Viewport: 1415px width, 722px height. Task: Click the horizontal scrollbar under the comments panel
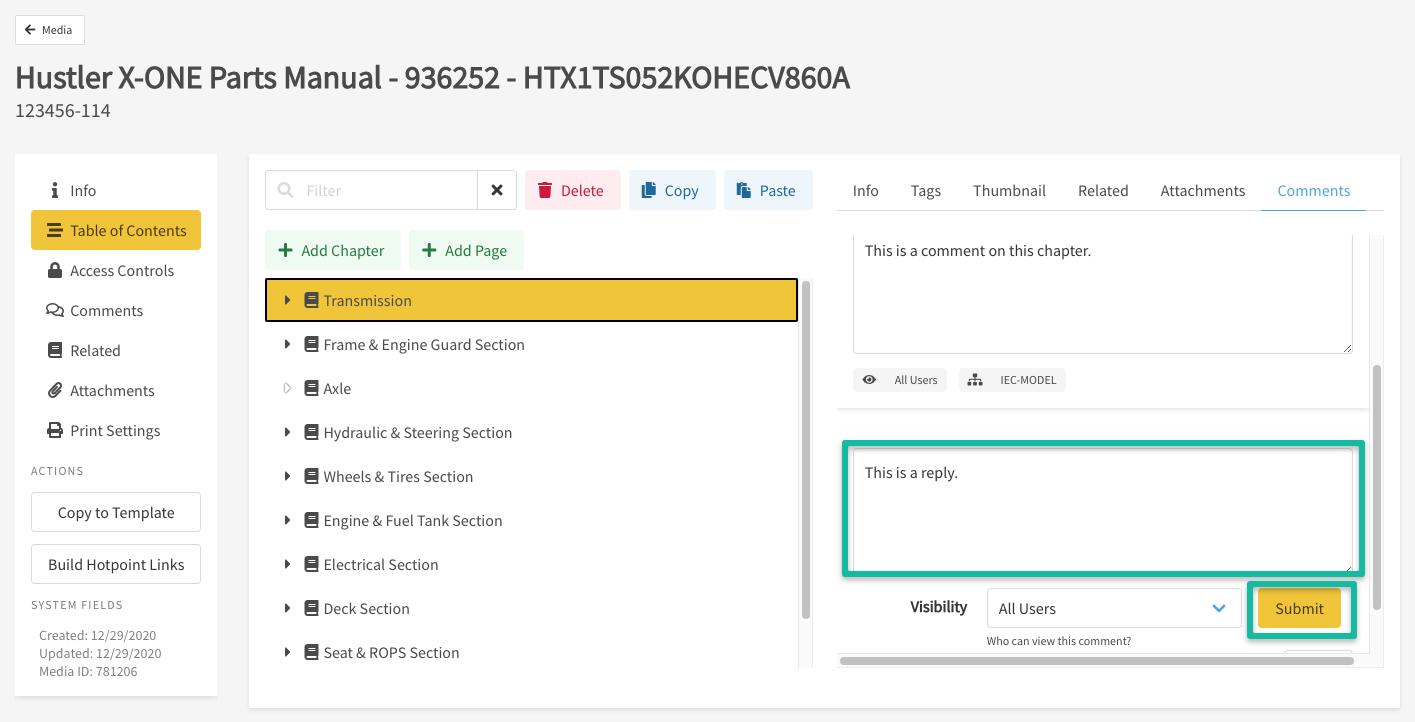[x=1060, y=660]
